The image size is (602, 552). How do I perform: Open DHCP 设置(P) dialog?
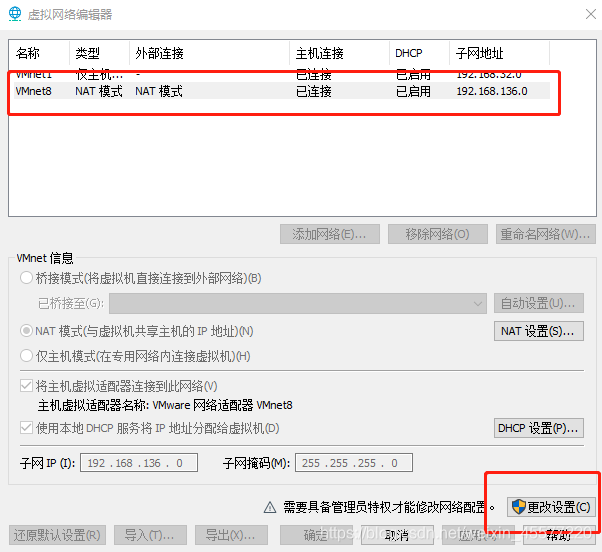click(x=539, y=428)
